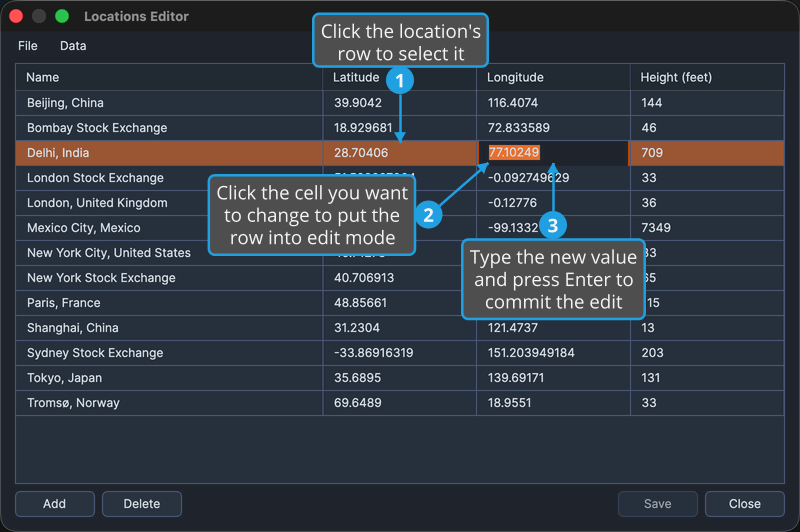
Task: Click Beijing longitude cell 116.4074
Action: tap(553, 103)
